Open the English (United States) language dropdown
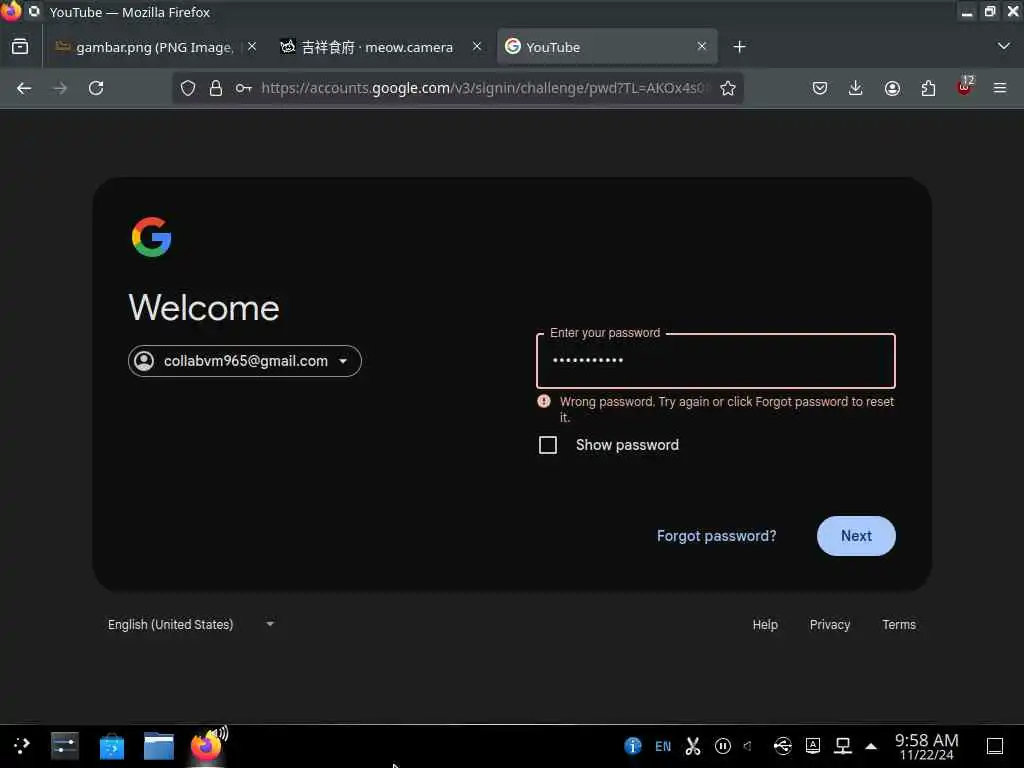Screen dimensions: 1024x768 (x=191, y=625)
